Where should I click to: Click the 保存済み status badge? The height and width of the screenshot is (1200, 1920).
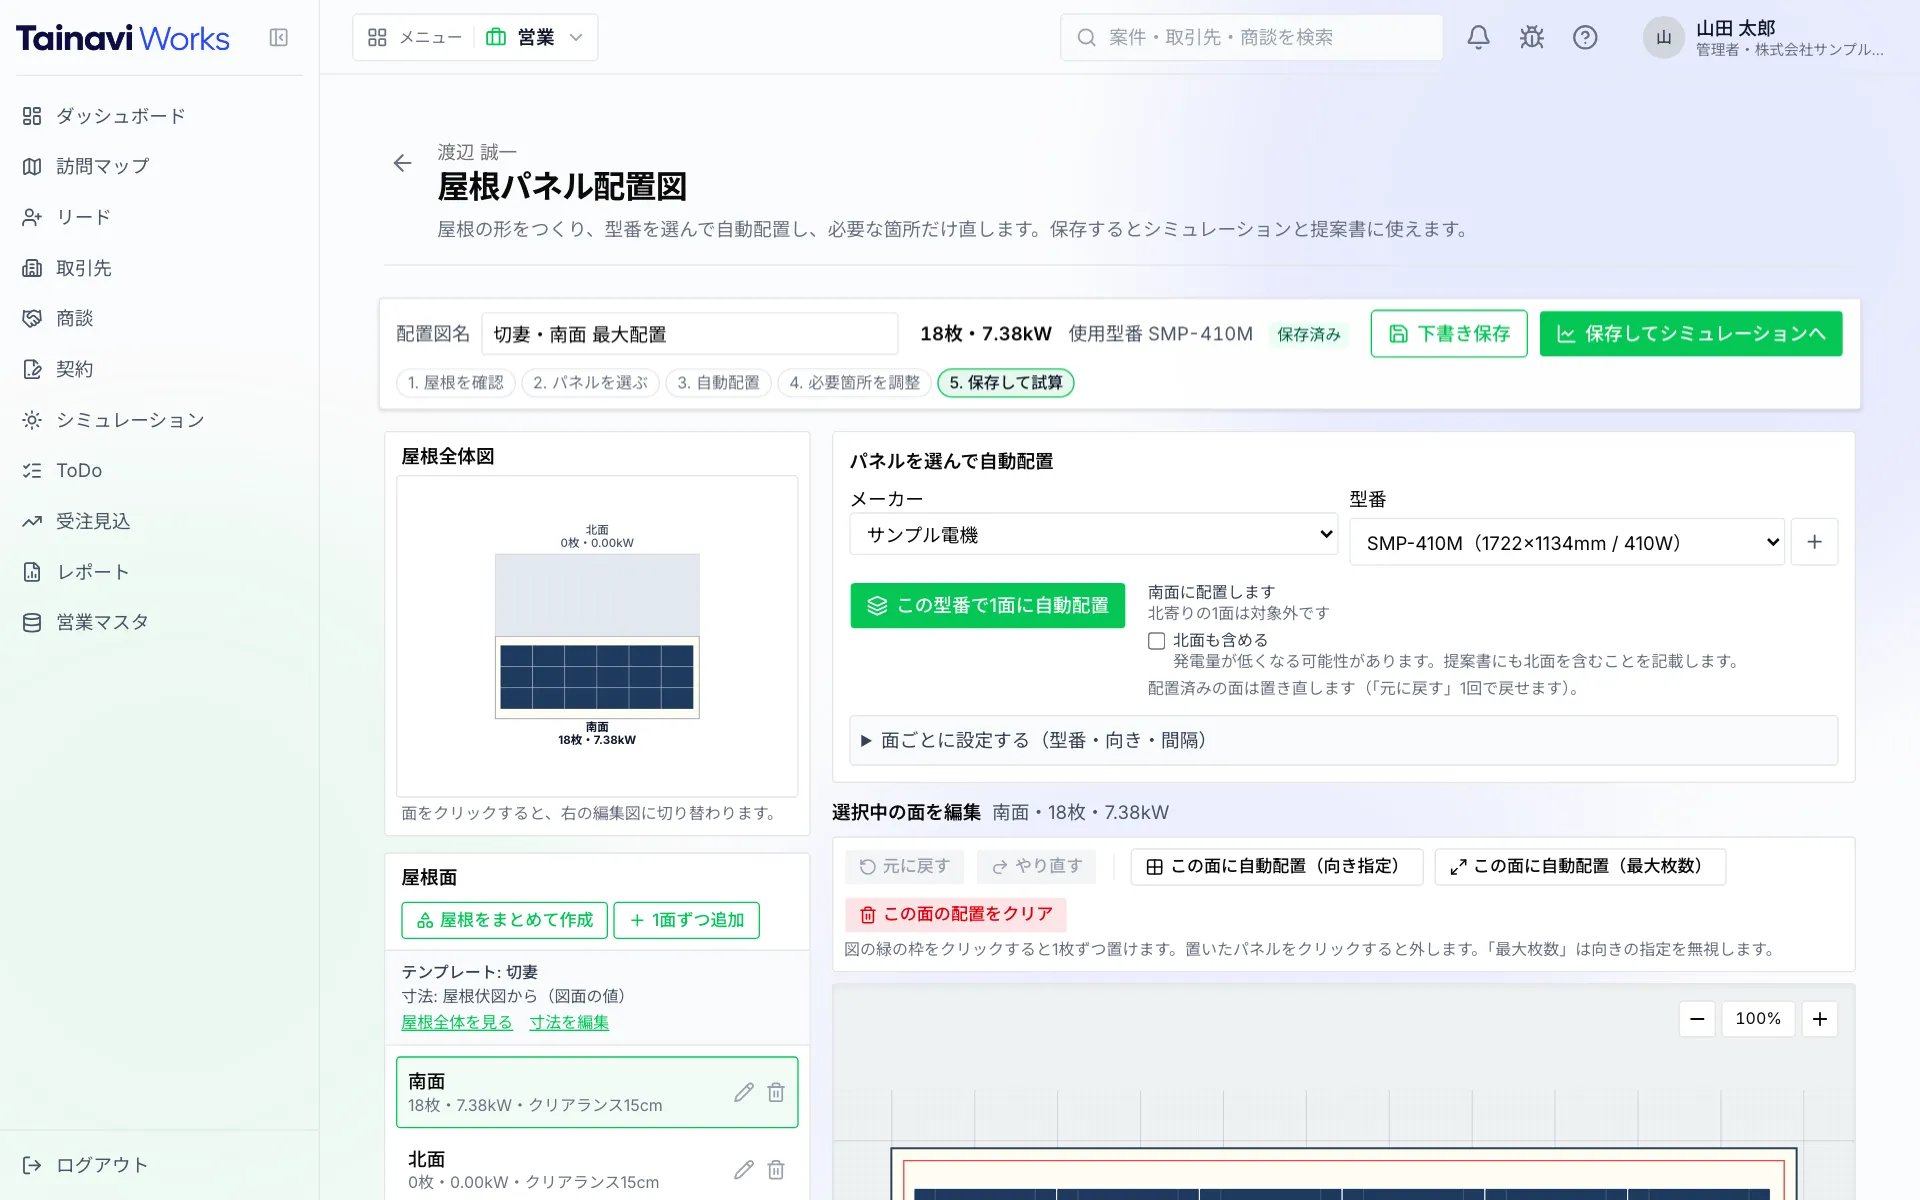pyautogui.click(x=1309, y=335)
